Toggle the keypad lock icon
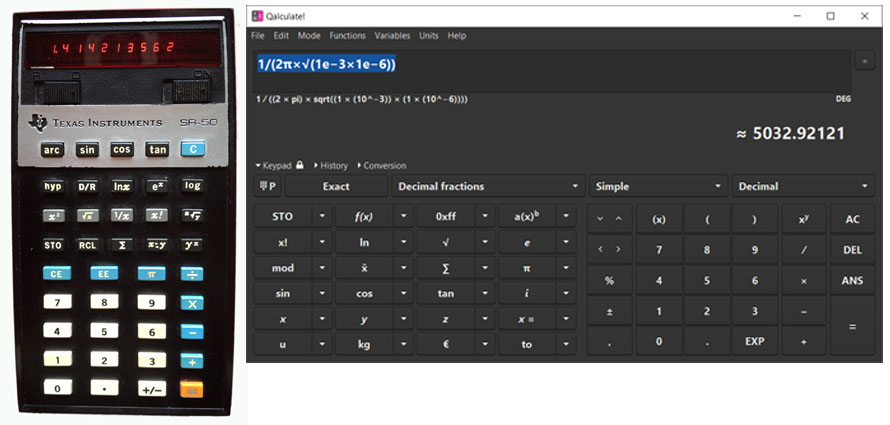 [300, 165]
